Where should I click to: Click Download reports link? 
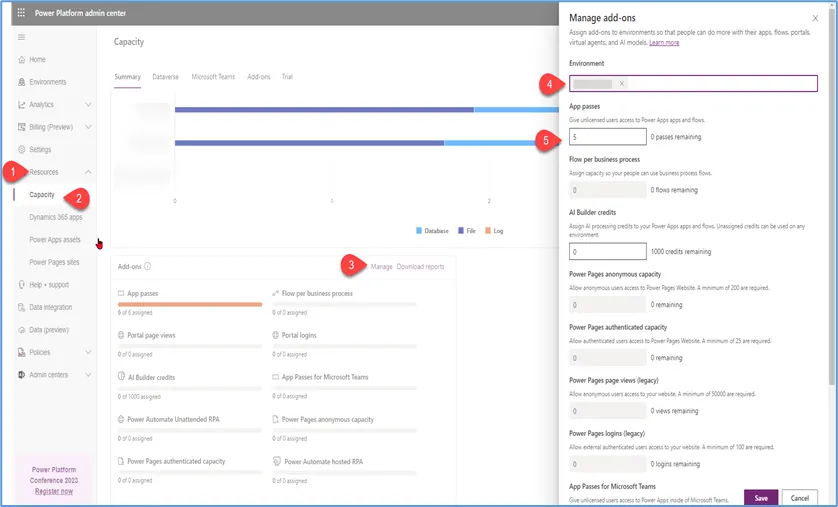pyautogui.click(x=421, y=267)
